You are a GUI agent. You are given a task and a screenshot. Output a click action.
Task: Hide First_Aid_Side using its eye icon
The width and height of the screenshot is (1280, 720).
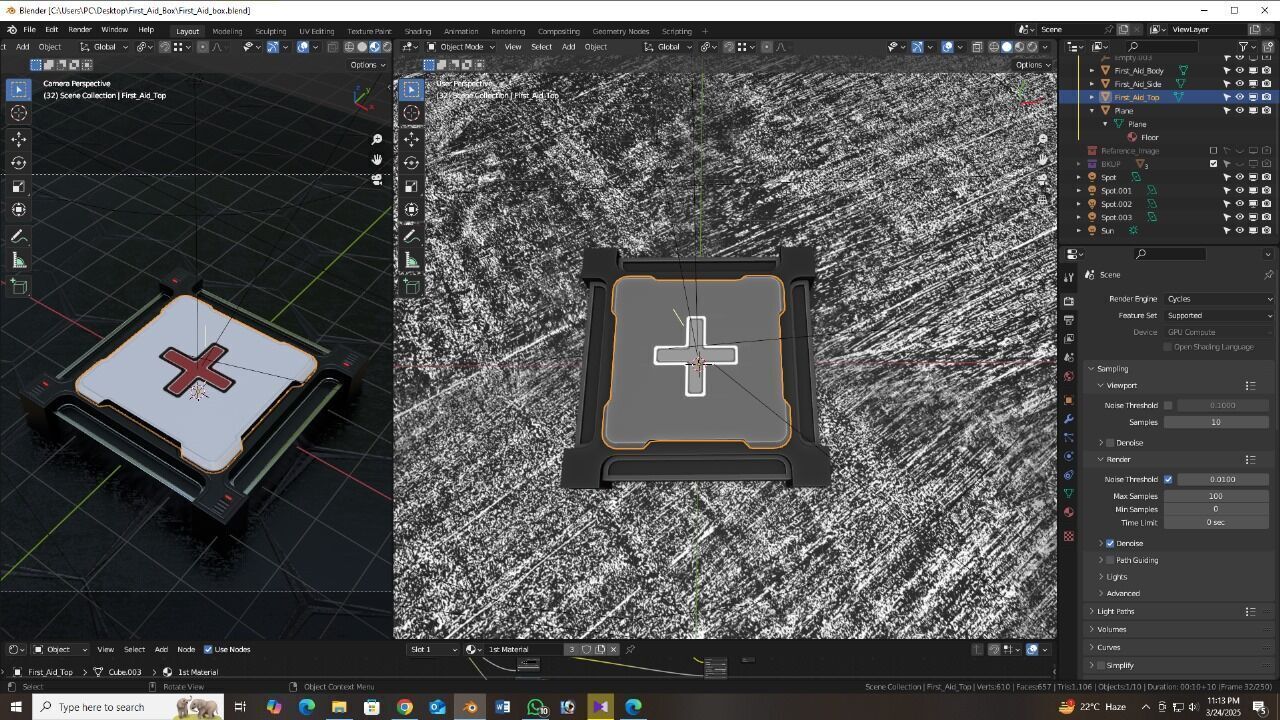pos(1240,84)
